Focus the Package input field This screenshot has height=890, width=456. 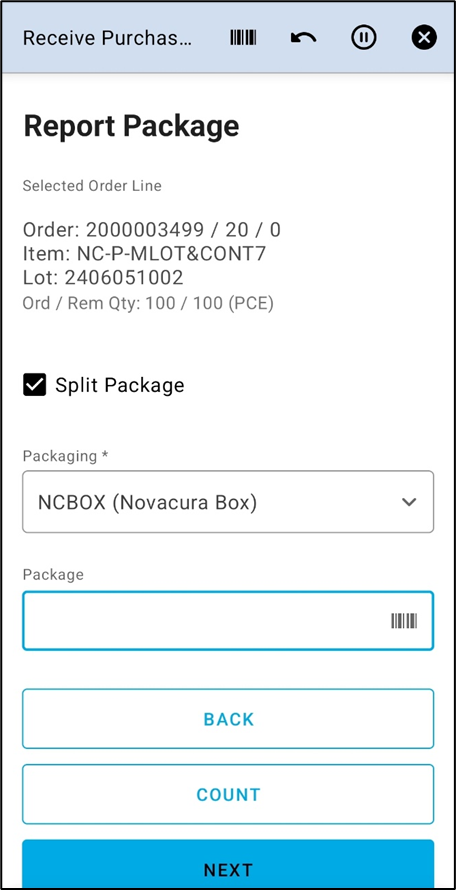(228, 621)
